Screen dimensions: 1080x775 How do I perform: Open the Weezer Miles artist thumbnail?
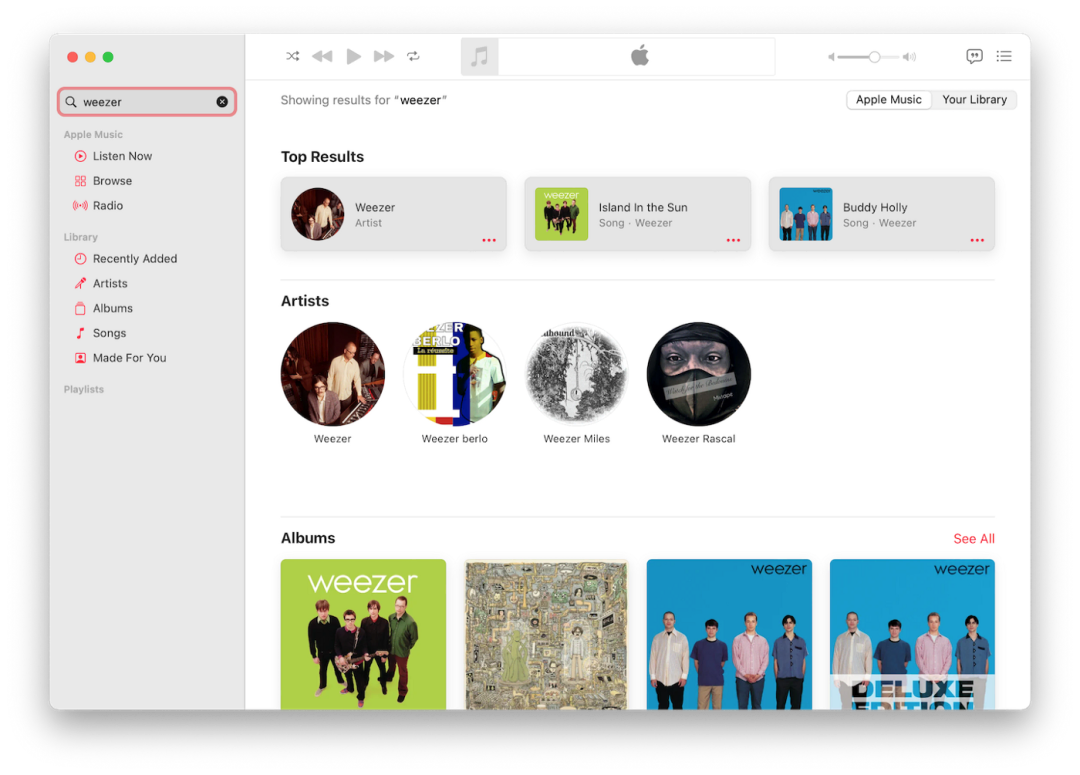(577, 374)
